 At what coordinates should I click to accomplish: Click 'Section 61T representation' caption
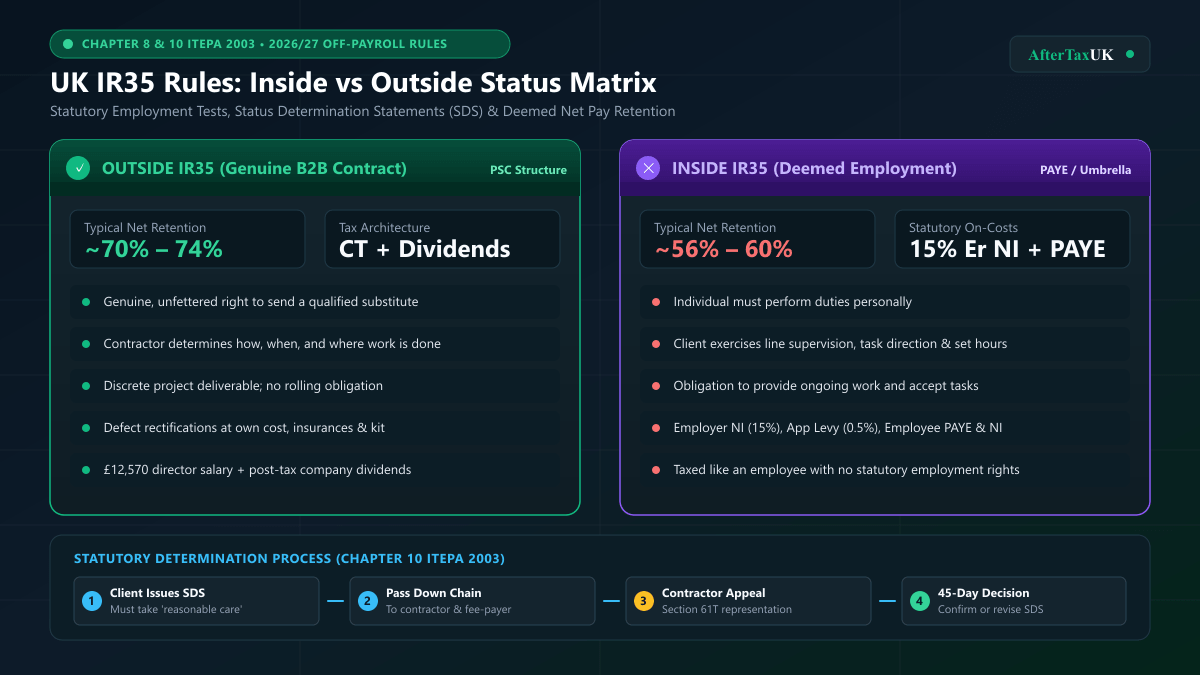pyautogui.click(x=727, y=609)
